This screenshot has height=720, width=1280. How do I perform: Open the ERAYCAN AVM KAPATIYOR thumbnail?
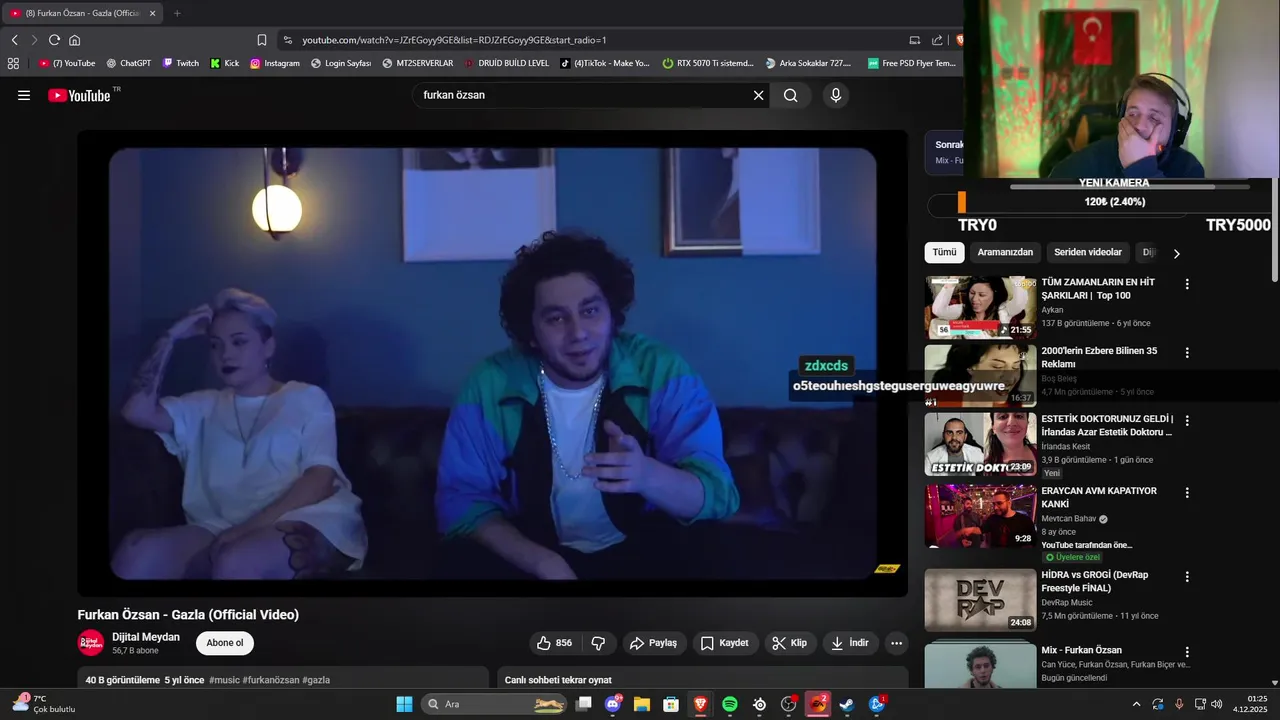tap(980, 516)
